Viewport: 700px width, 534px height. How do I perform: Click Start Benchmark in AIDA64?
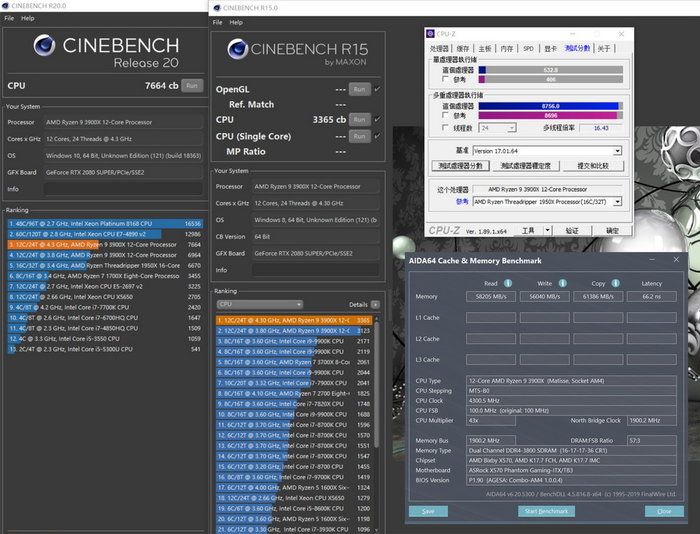(545, 511)
